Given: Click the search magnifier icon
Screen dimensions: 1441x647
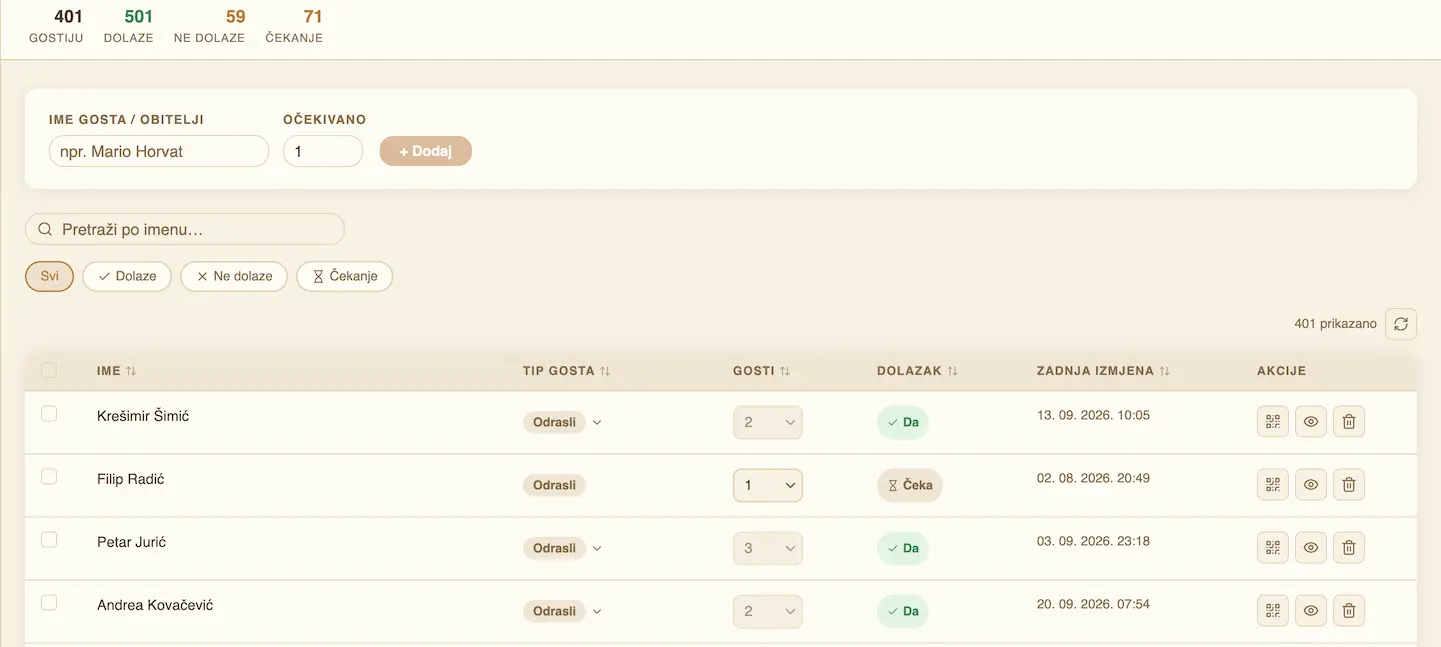Looking at the screenshot, I should click(45, 229).
